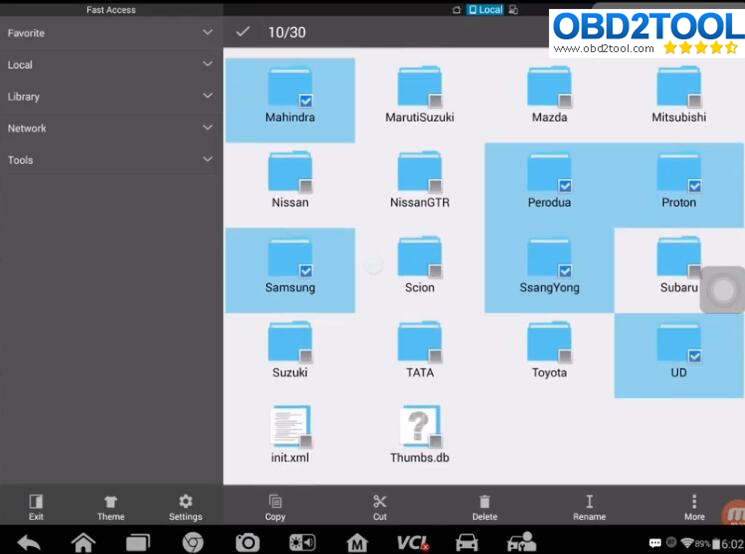The height and width of the screenshot is (554, 745).
Task: Check the Nissan folder checkbox
Action: 306,185
